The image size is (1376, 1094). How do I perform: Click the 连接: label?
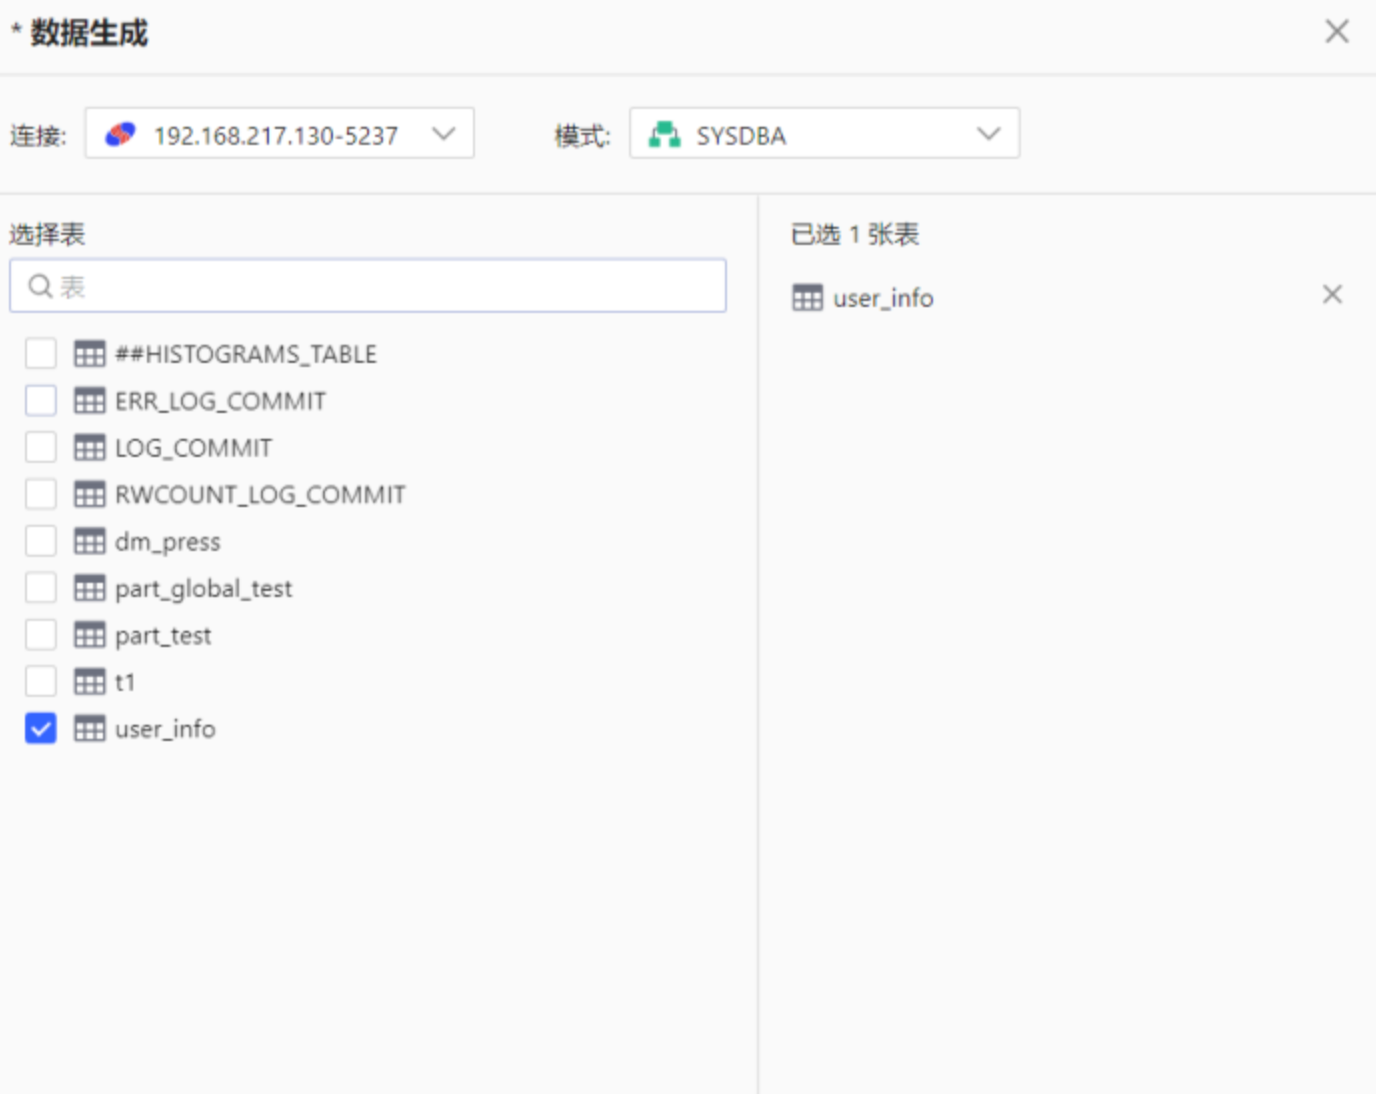(38, 135)
